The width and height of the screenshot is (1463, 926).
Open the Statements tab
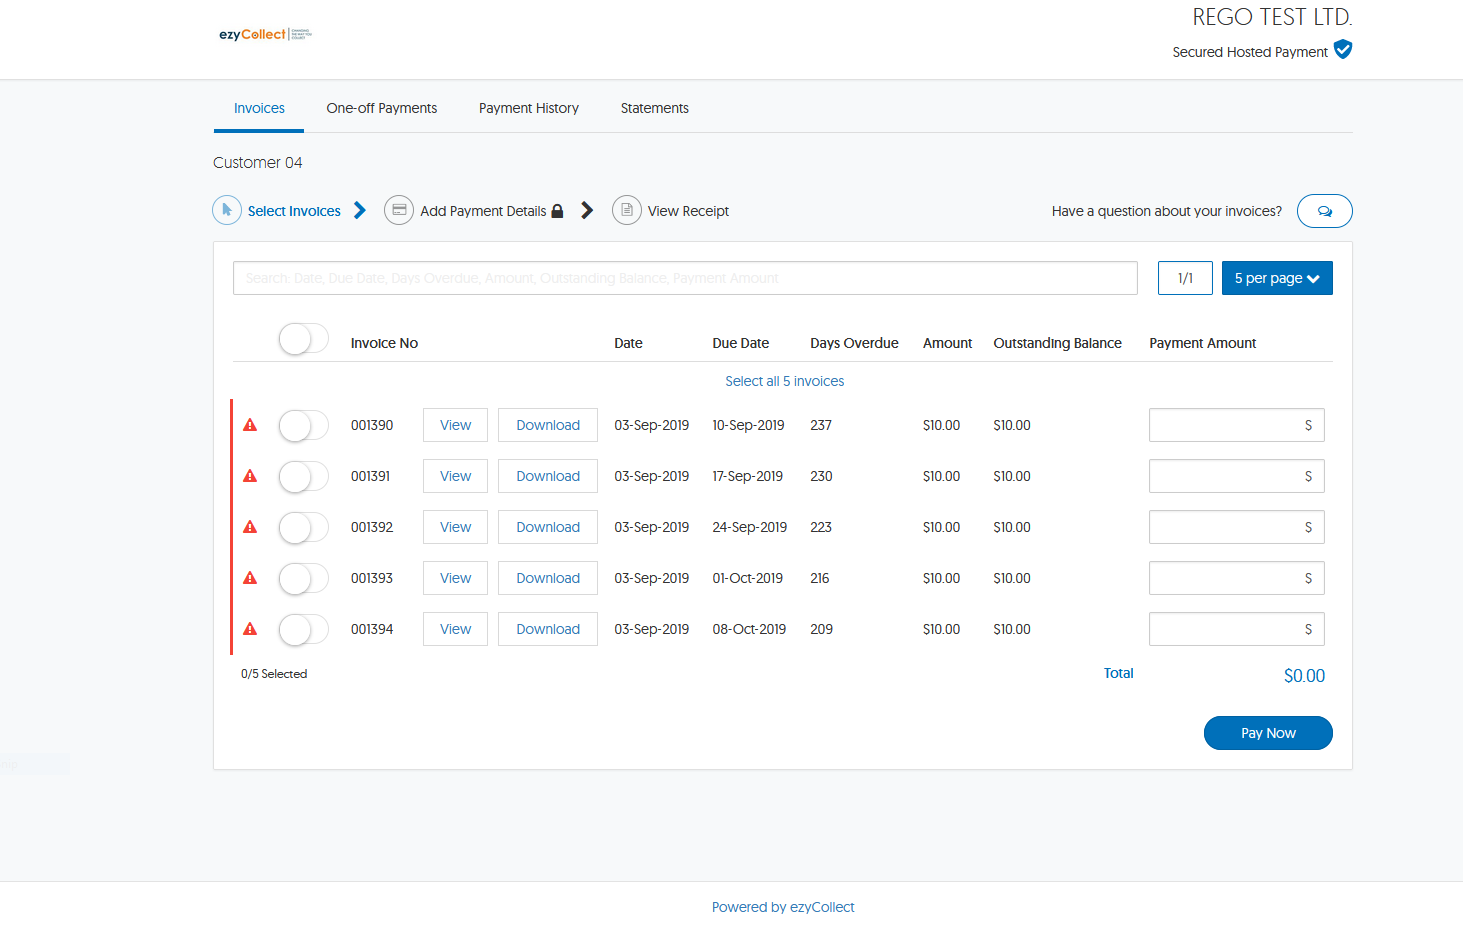pyautogui.click(x=655, y=108)
